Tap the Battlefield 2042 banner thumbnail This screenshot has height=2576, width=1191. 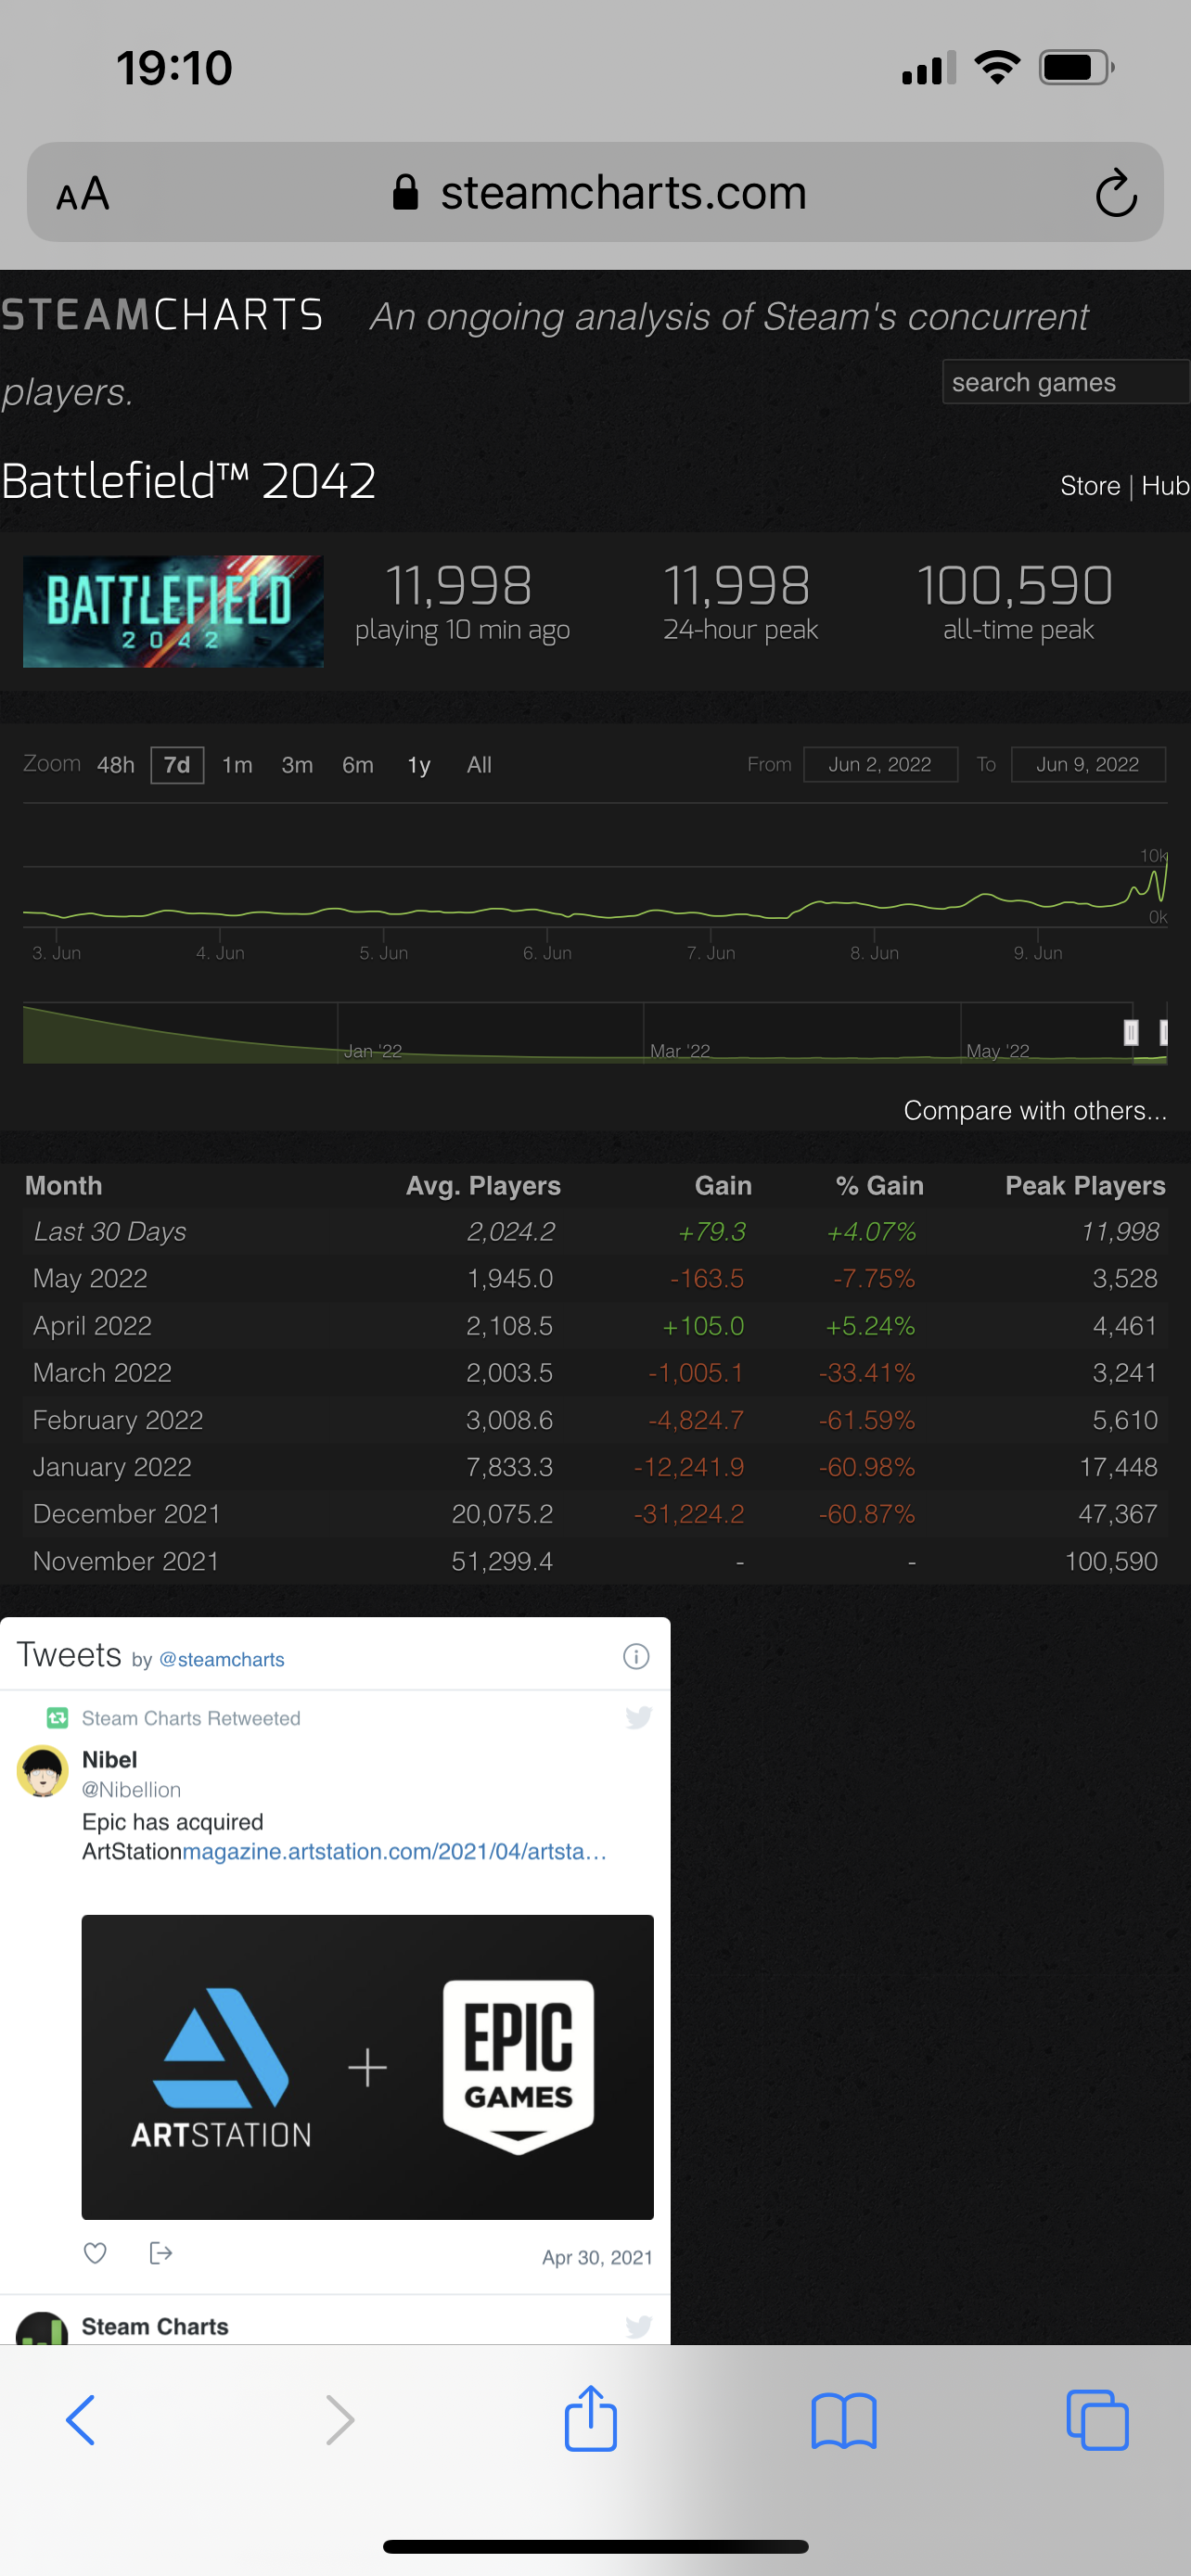click(173, 611)
